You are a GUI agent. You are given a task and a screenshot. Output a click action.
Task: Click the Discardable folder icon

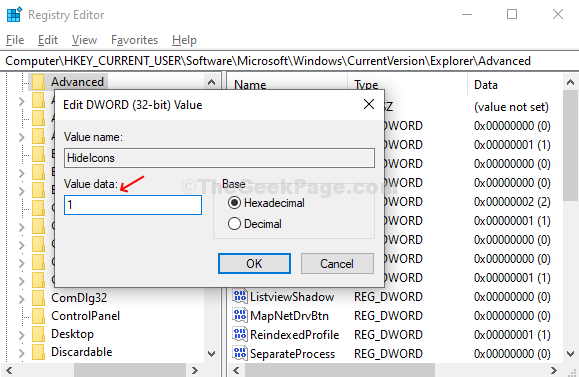point(38,352)
